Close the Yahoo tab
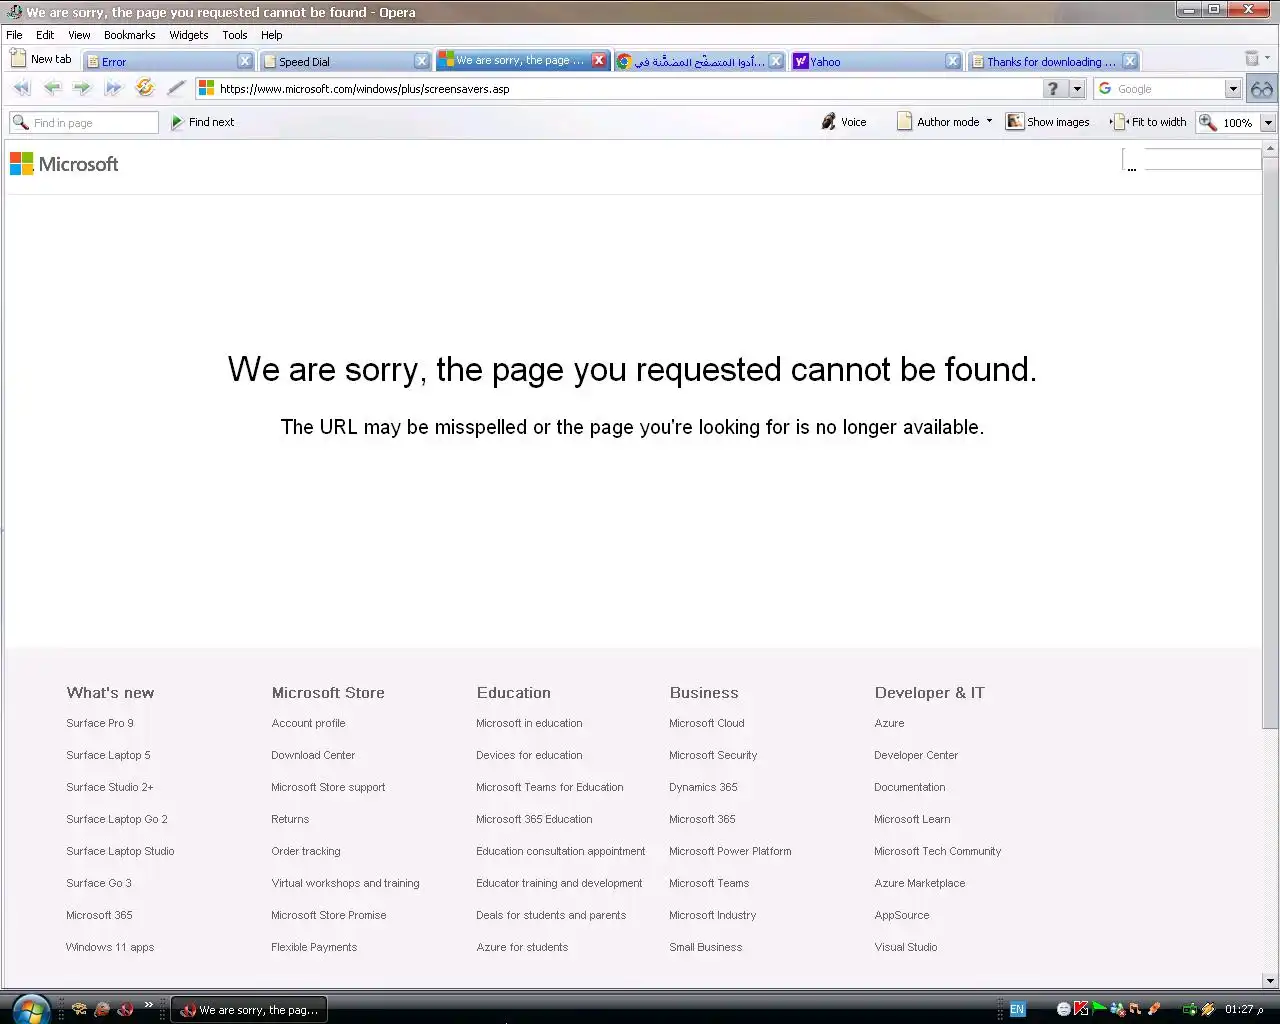The width and height of the screenshot is (1280, 1024). point(953,61)
